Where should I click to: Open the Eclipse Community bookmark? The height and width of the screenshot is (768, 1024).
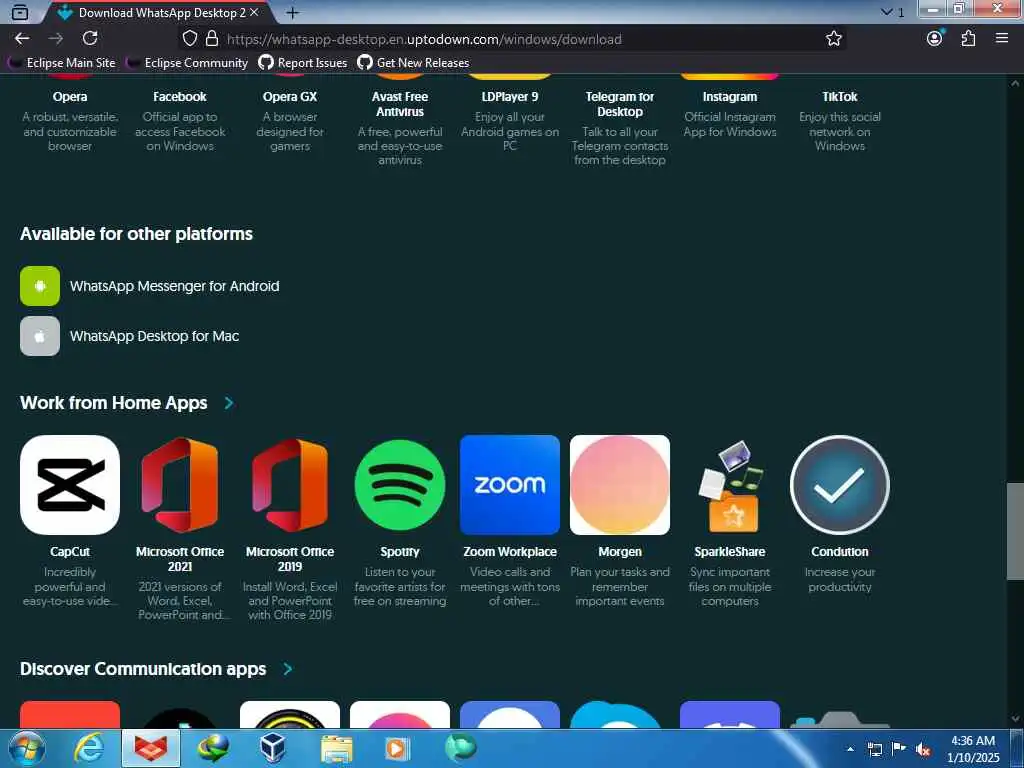[187, 63]
